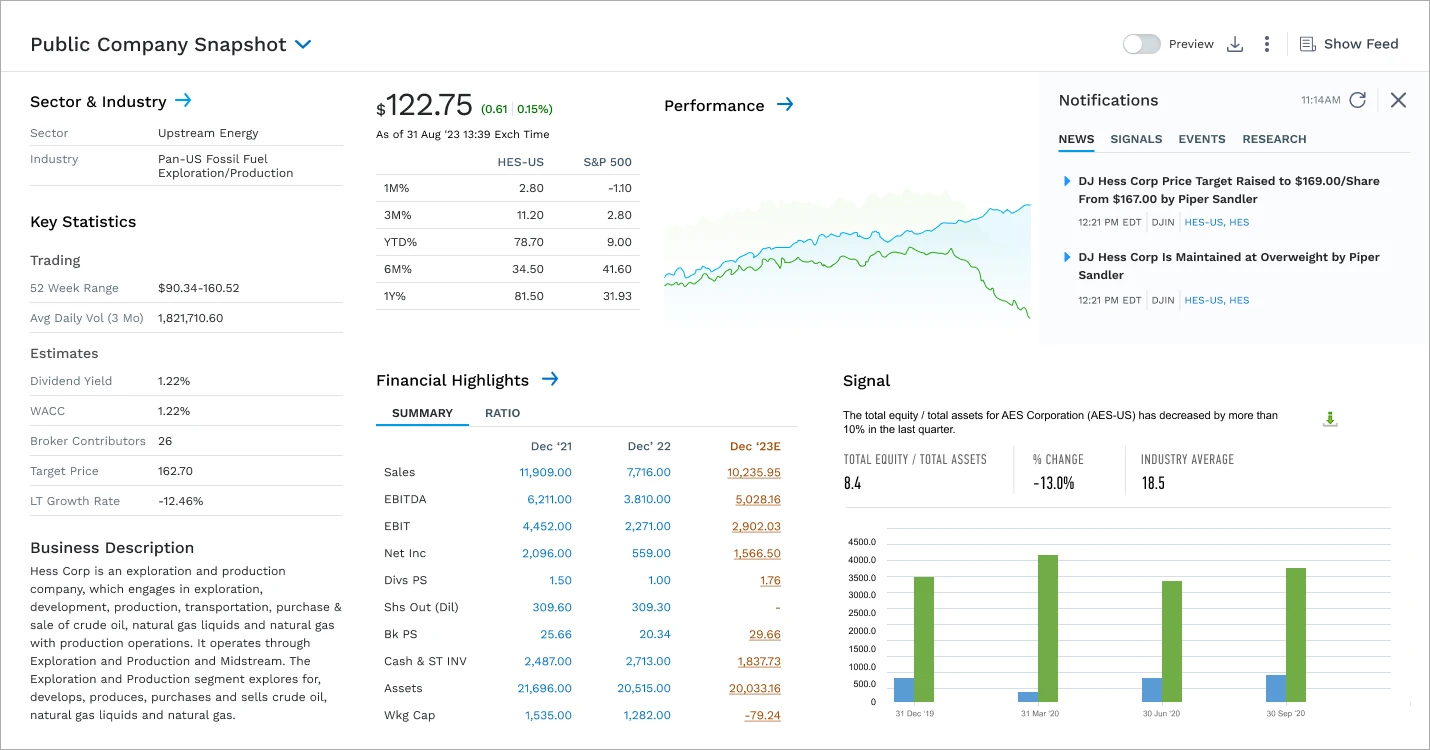Expand the Piper Sandler price target news item
Screen dimensions: 1430x750
click(1066, 181)
